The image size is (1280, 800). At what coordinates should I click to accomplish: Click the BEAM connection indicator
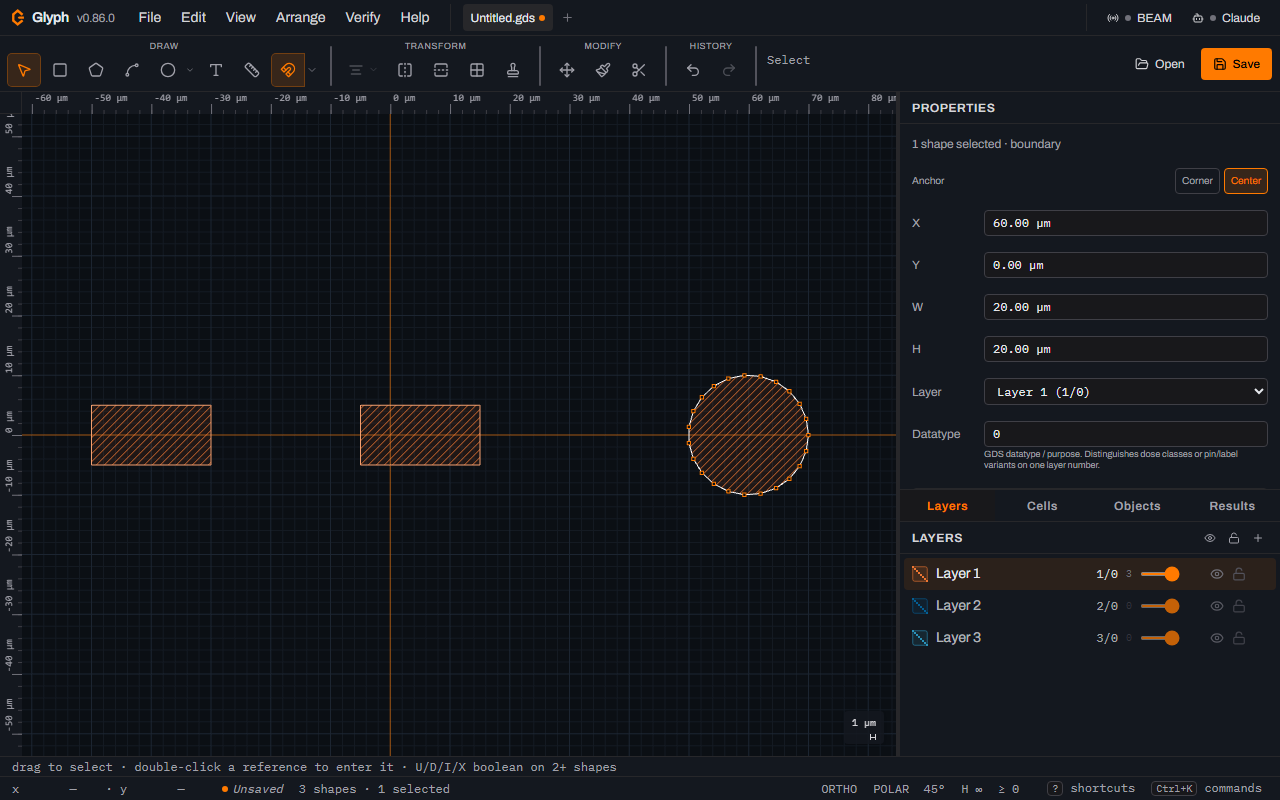(x=1139, y=18)
